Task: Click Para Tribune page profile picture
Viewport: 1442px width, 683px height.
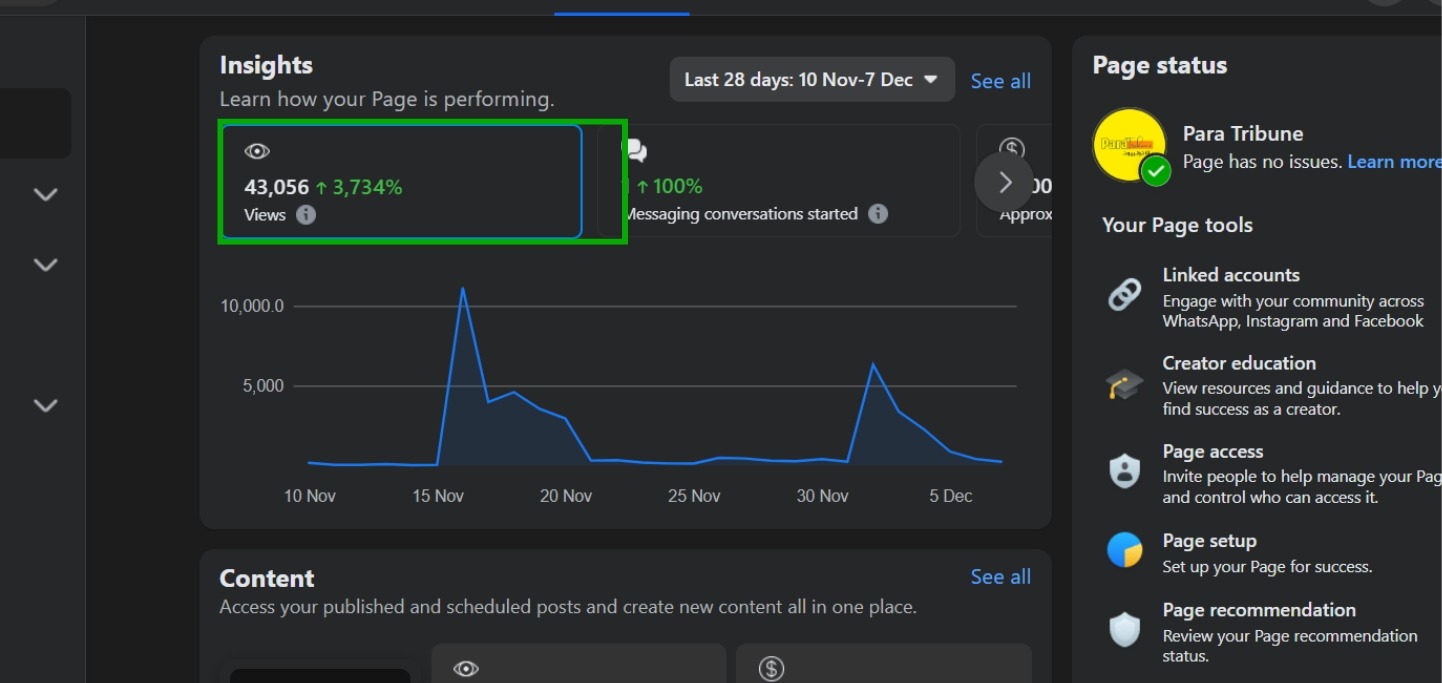Action: coord(1132,145)
